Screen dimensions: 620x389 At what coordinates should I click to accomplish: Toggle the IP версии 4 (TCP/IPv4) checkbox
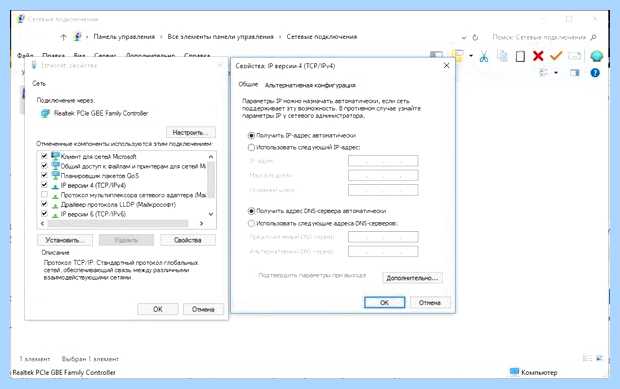pyautogui.click(x=44, y=185)
